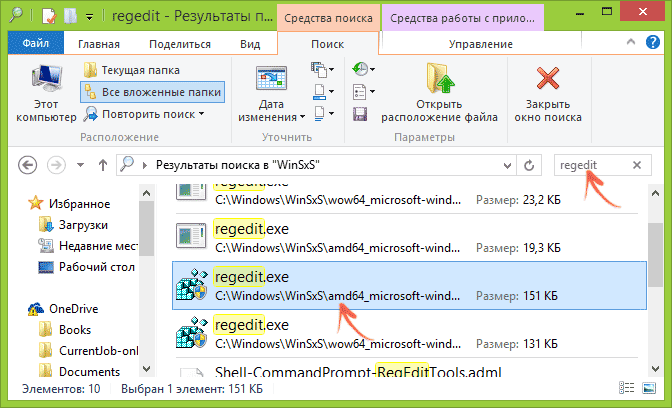Open Documents folder under OneDrive
This screenshot has height=408, width=672.
coord(79,371)
